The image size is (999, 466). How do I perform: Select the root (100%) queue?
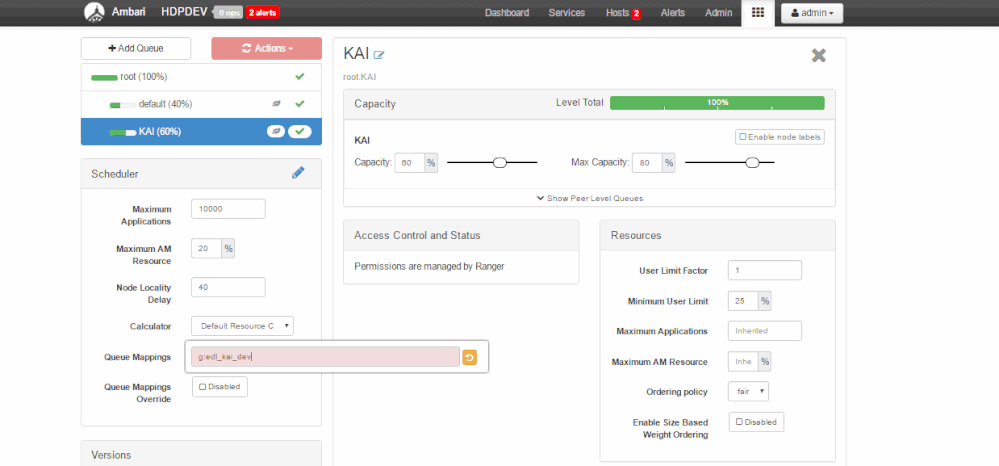pyautogui.click(x=201, y=76)
